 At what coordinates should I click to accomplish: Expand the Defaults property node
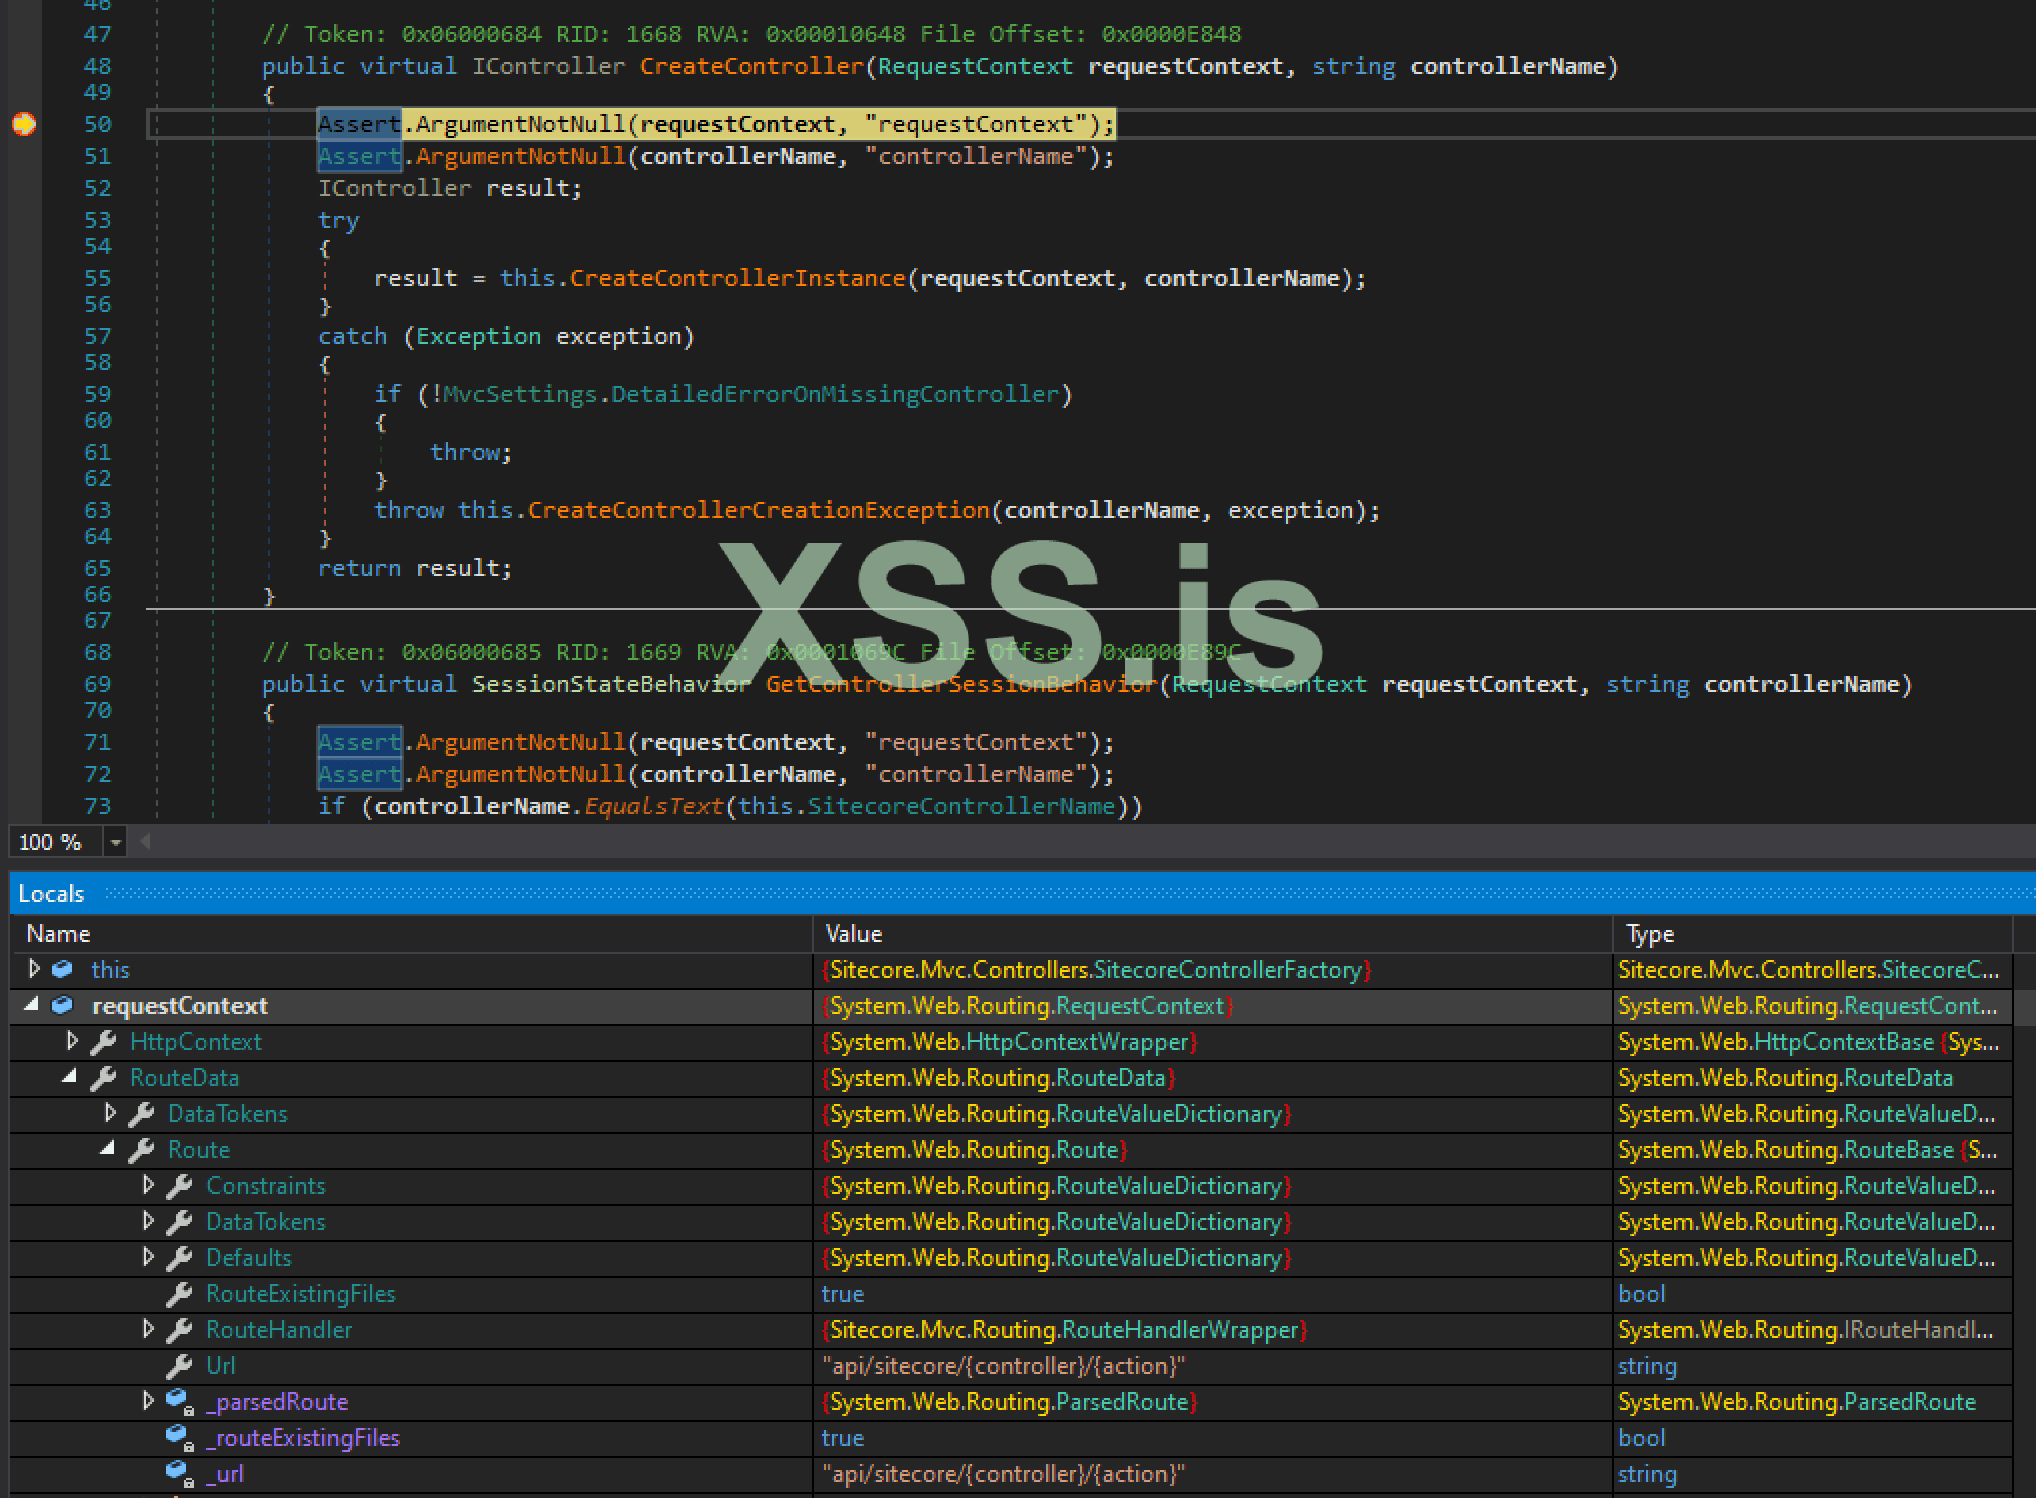tap(148, 1257)
